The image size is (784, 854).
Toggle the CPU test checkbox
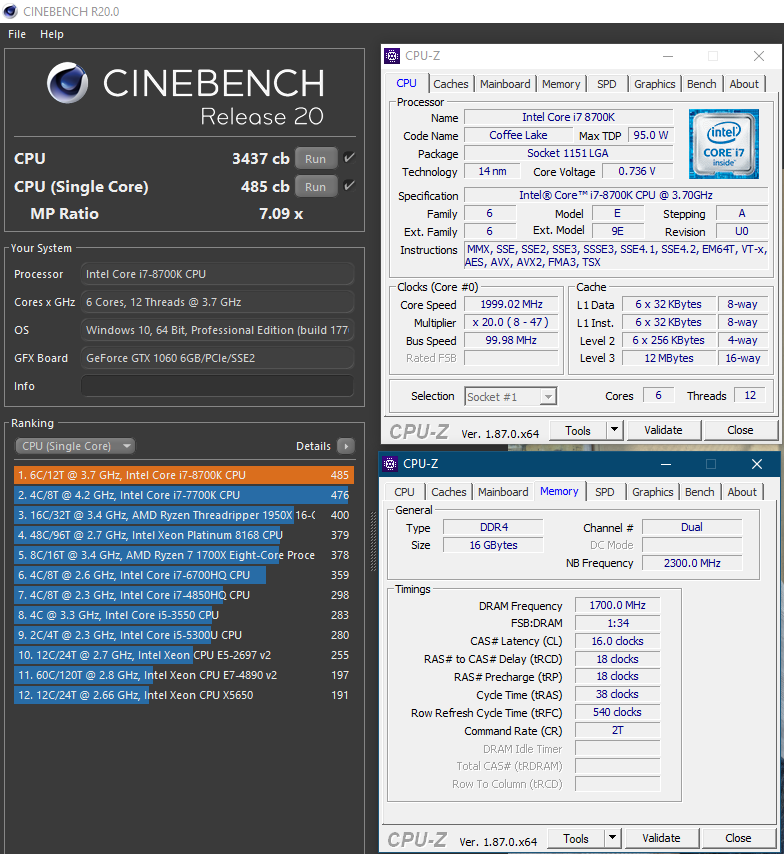349,158
